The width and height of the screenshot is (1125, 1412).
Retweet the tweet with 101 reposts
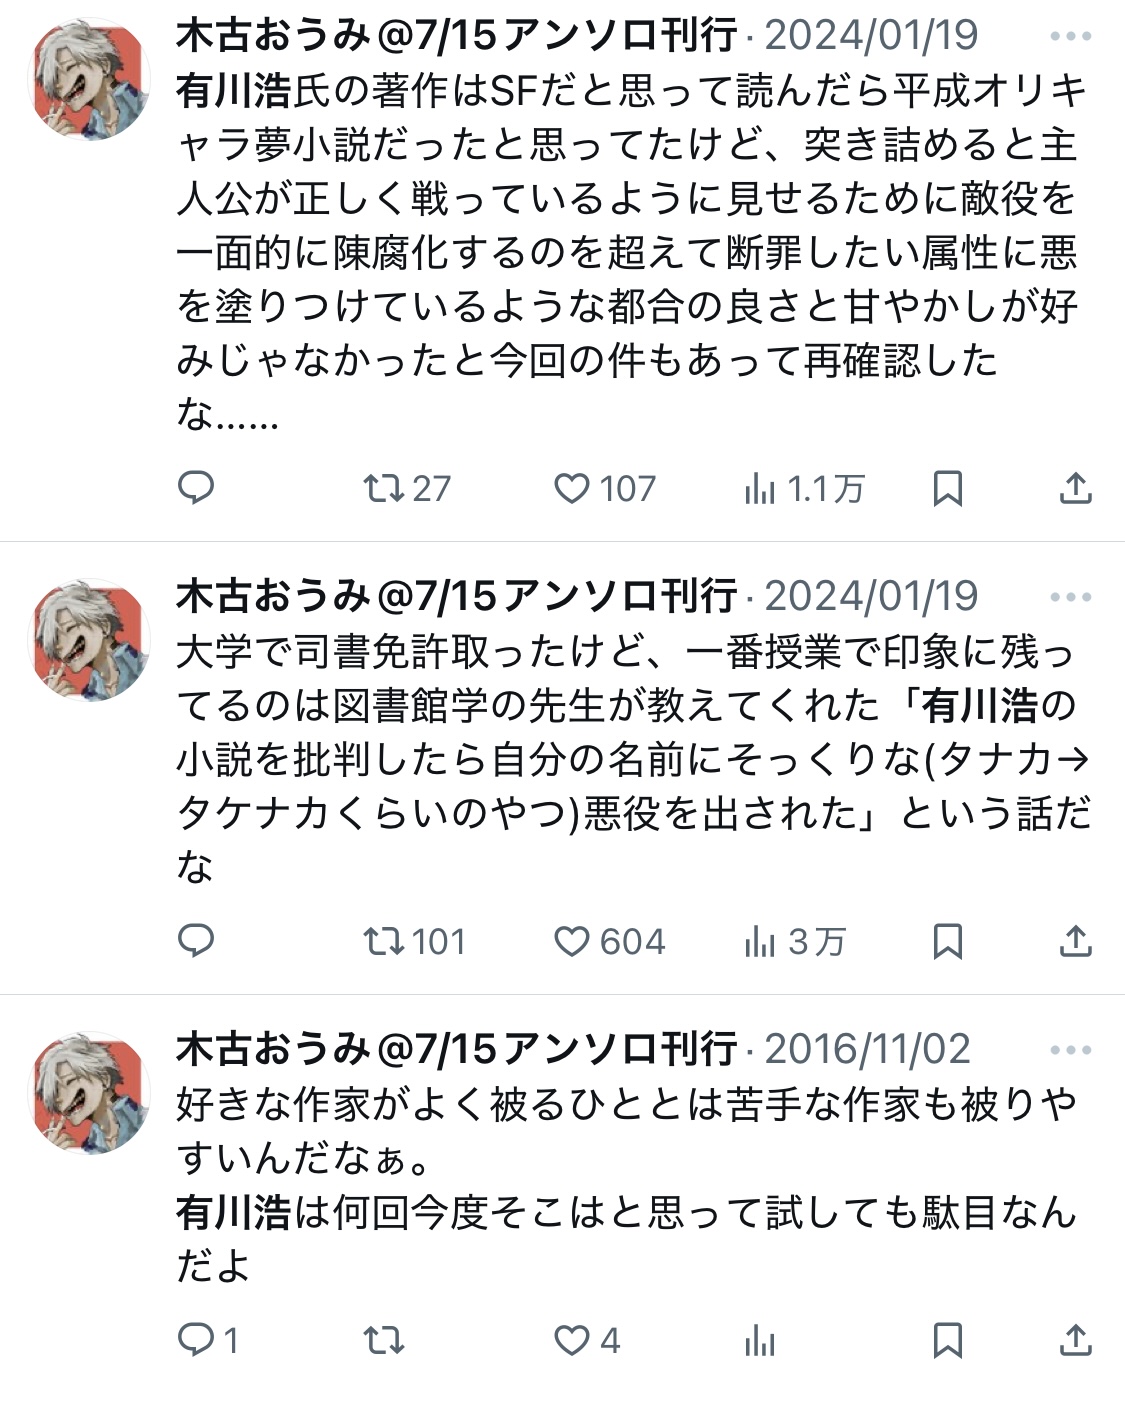[x=414, y=941]
